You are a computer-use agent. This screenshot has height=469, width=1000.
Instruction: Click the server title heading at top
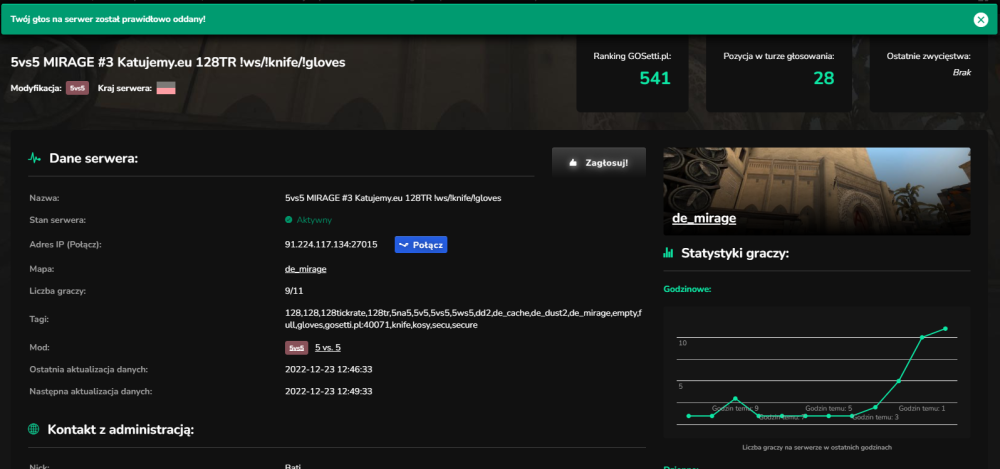point(178,63)
